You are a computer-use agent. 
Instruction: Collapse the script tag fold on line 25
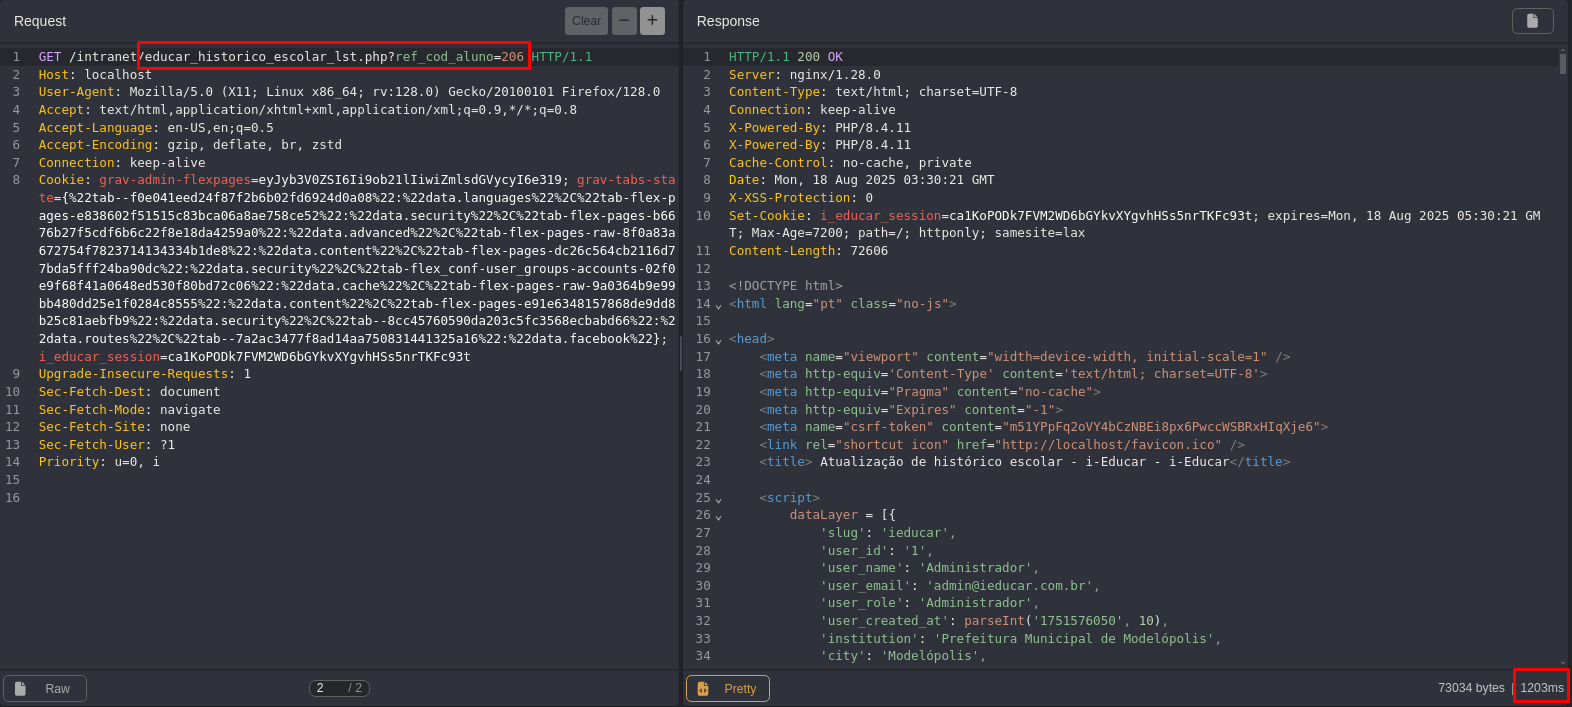718,499
